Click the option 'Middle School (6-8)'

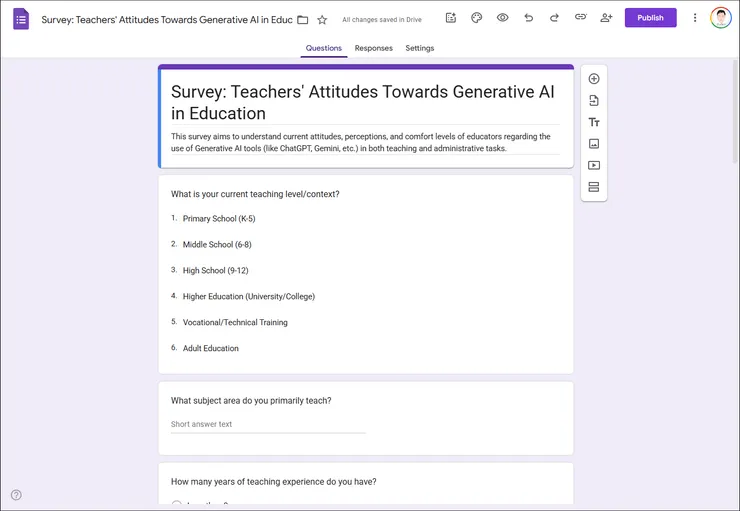coord(217,244)
